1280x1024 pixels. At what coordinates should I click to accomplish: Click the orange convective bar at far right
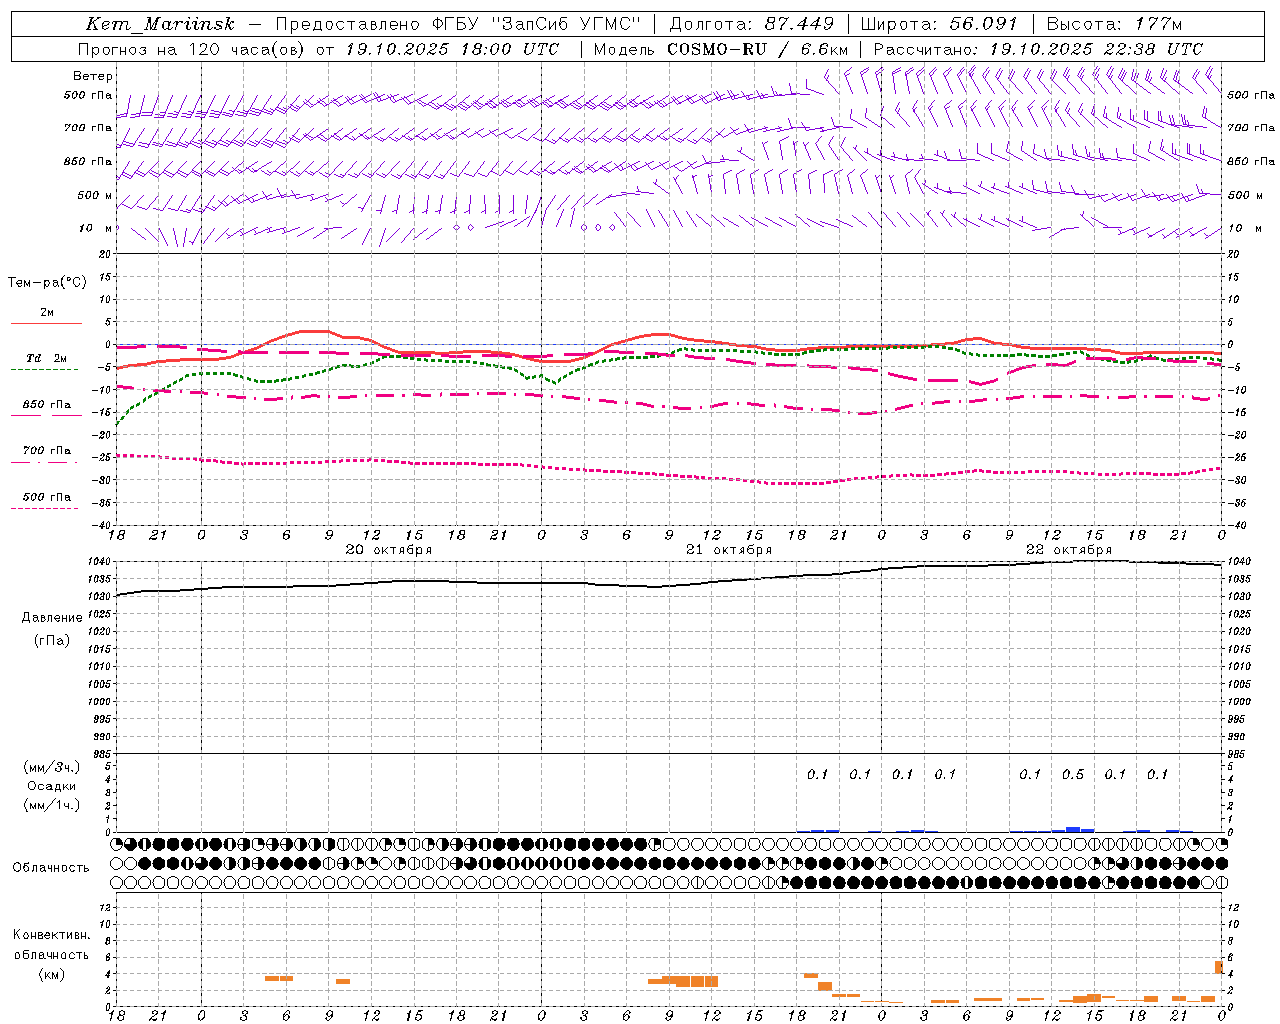[x=1219, y=967]
